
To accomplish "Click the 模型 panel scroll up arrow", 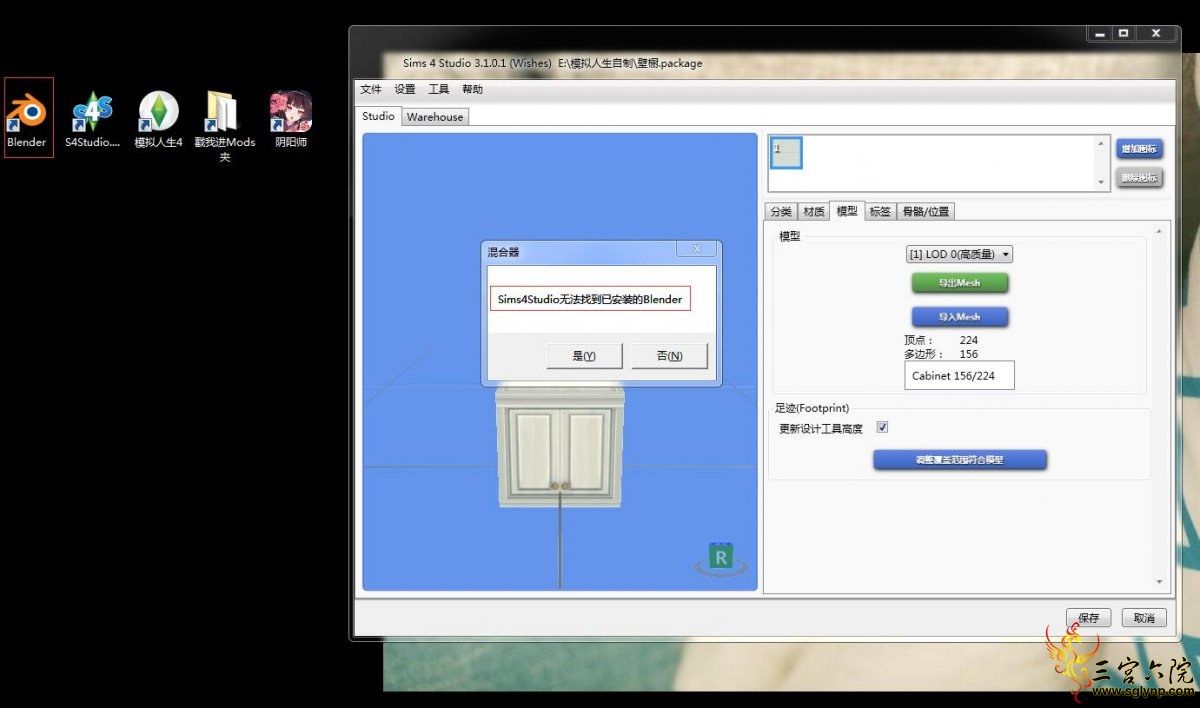I will click(1159, 231).
